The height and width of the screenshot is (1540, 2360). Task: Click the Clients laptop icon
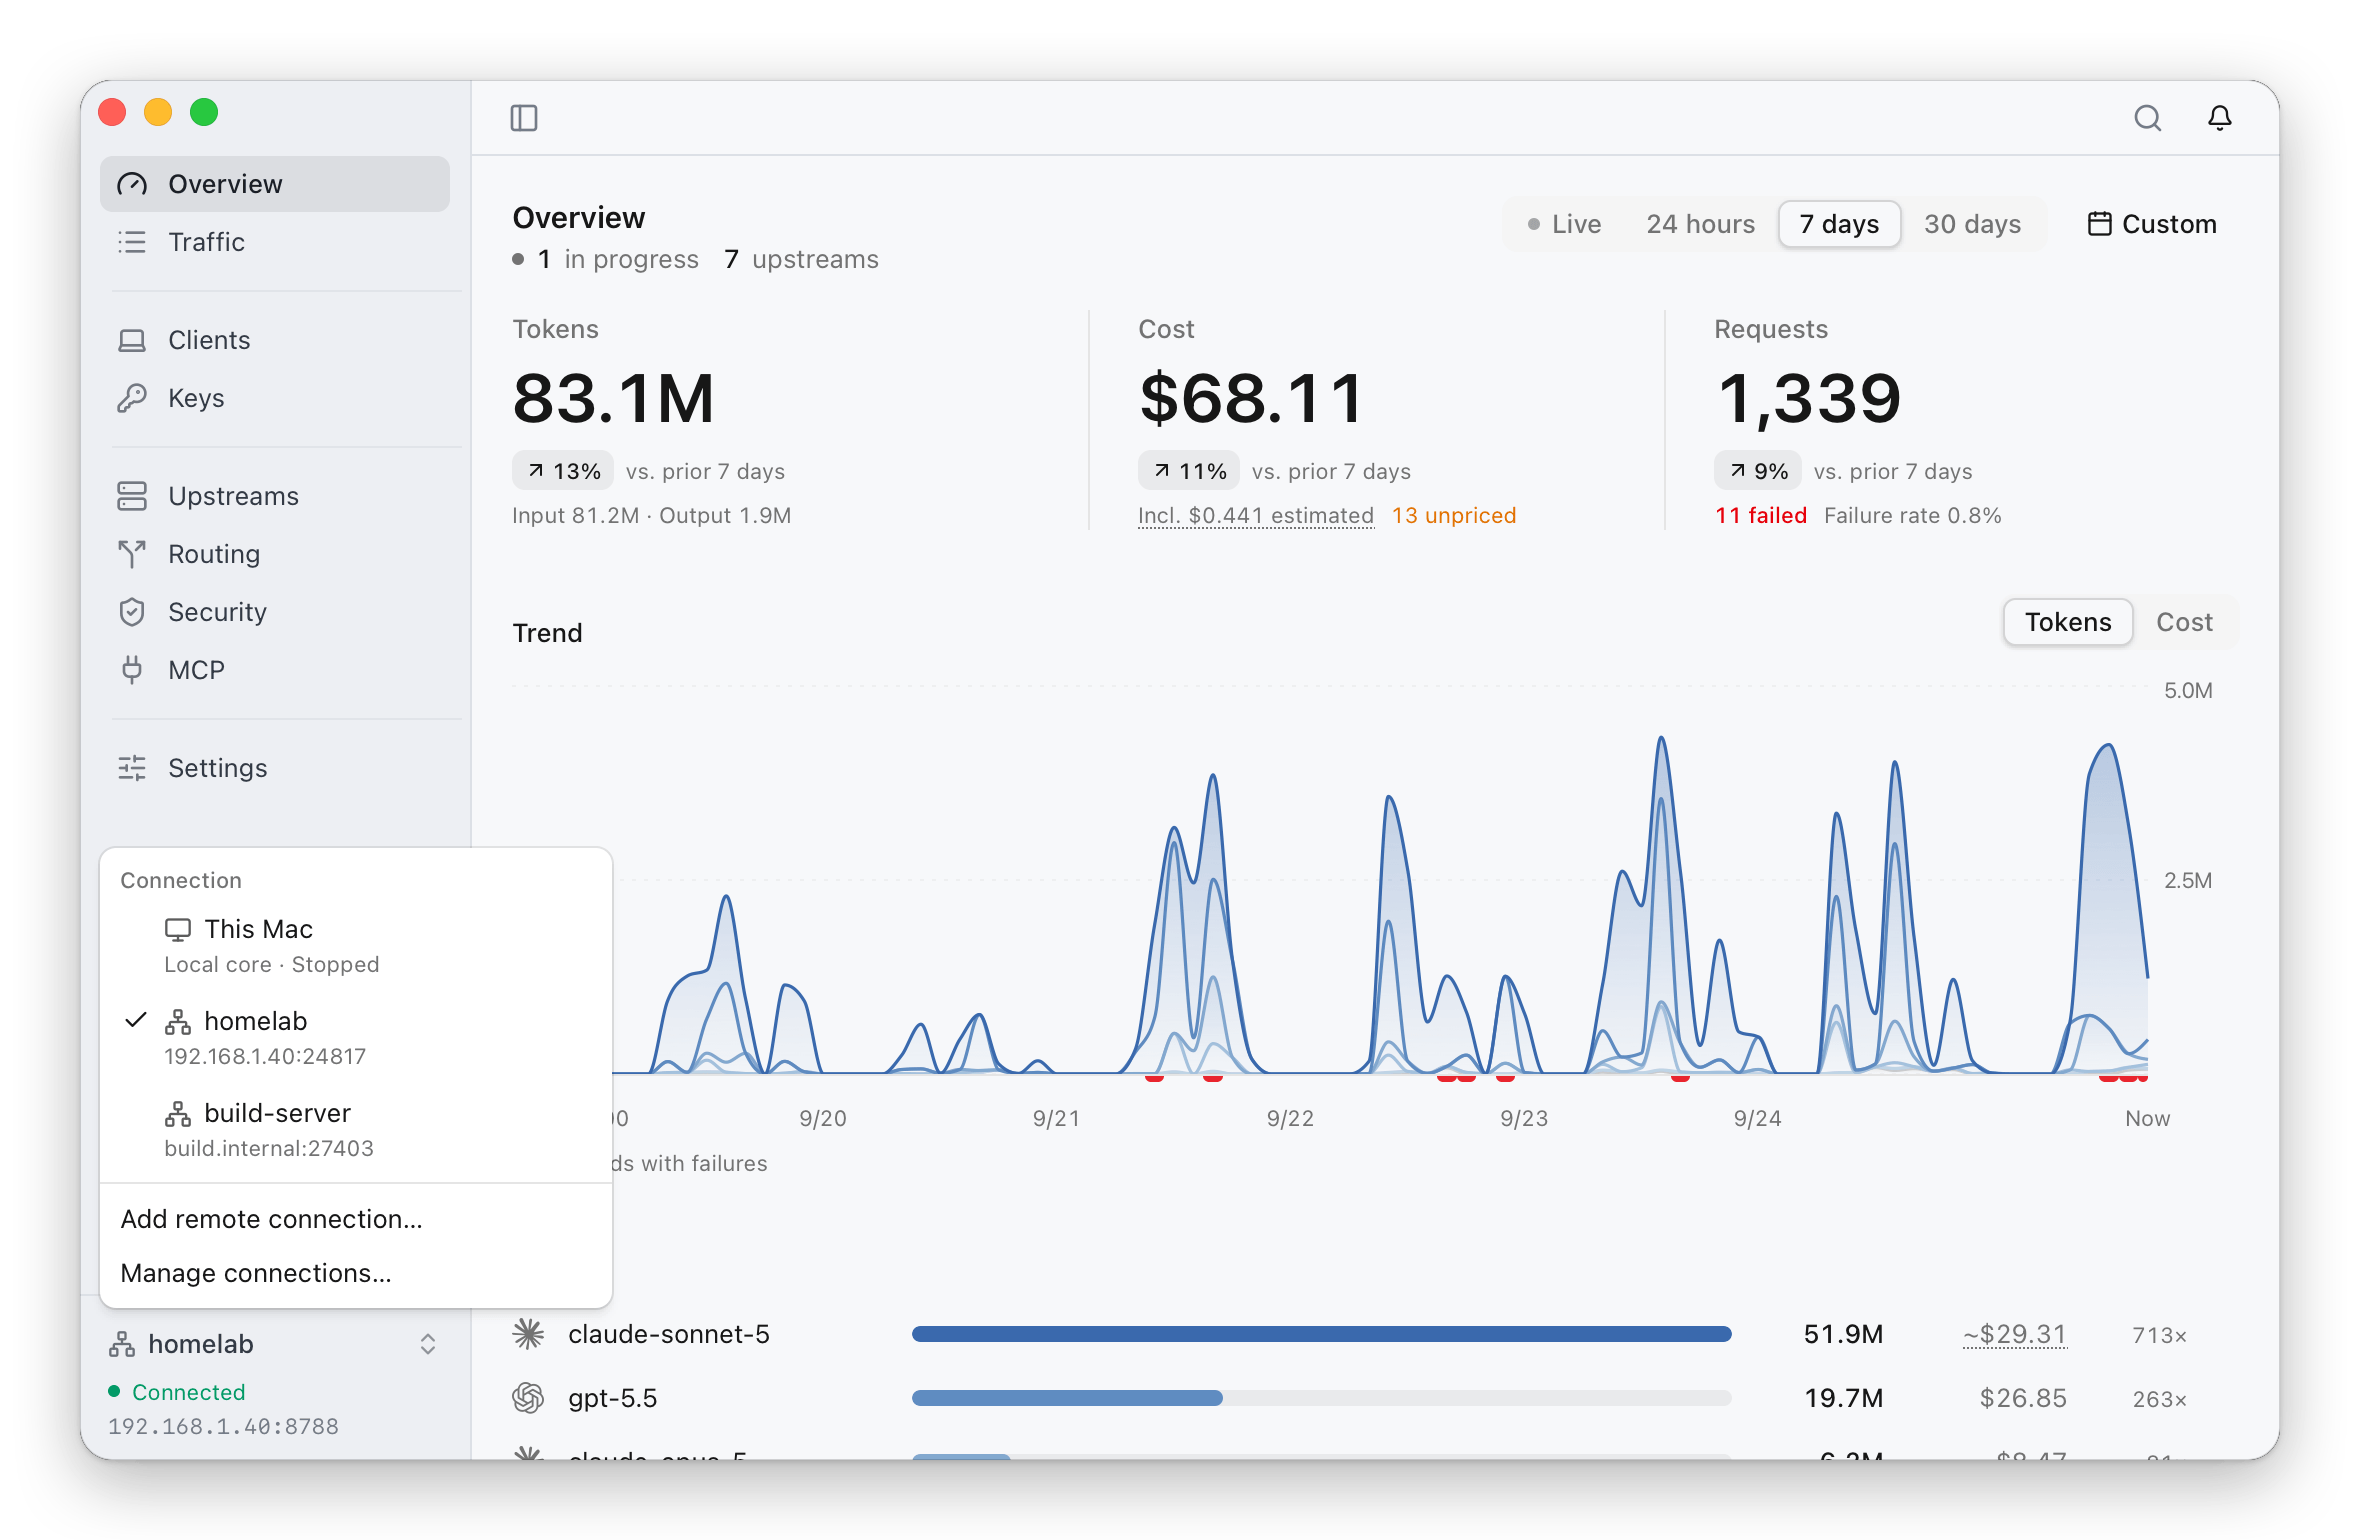tap(132, 340)
